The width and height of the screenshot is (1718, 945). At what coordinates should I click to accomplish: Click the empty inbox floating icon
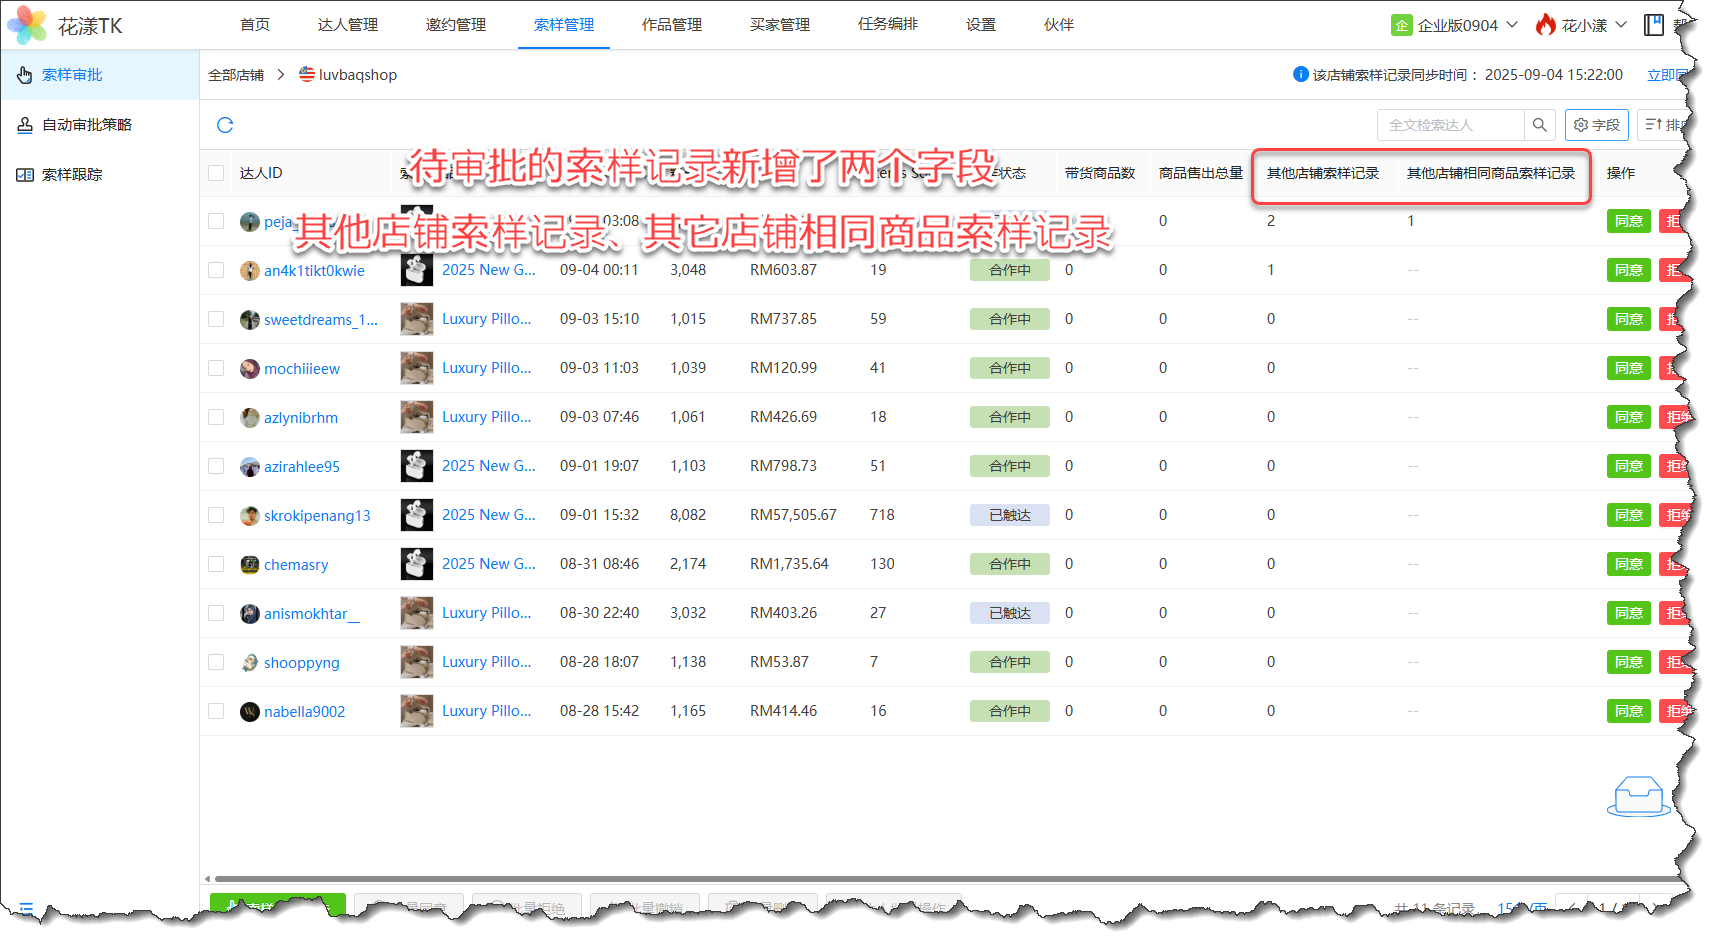[x=1638, y=797]
